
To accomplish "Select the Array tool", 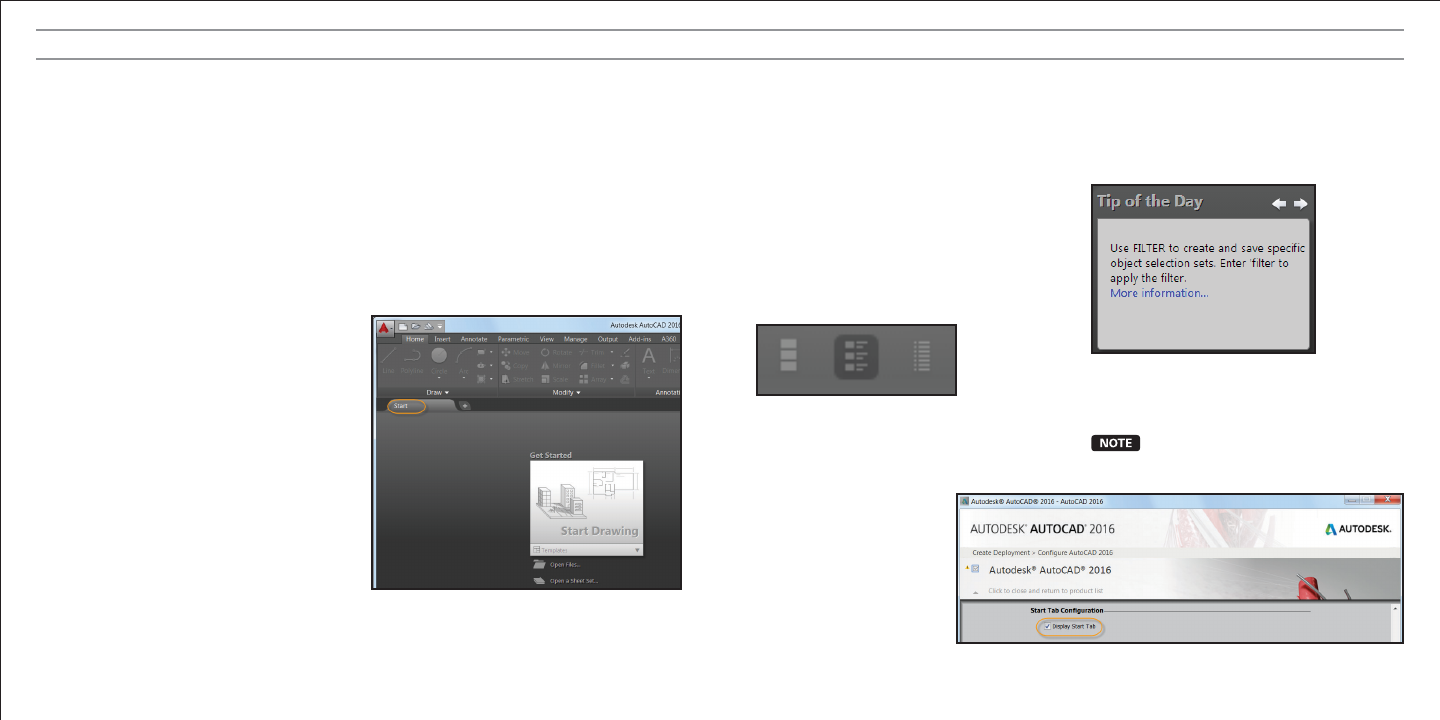I will pyautogui.click(x=594, y=380).
